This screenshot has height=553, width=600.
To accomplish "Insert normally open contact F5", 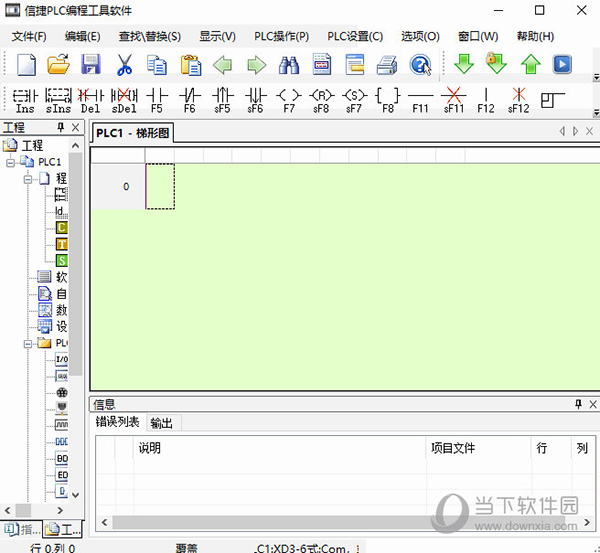I will [157, 101].
